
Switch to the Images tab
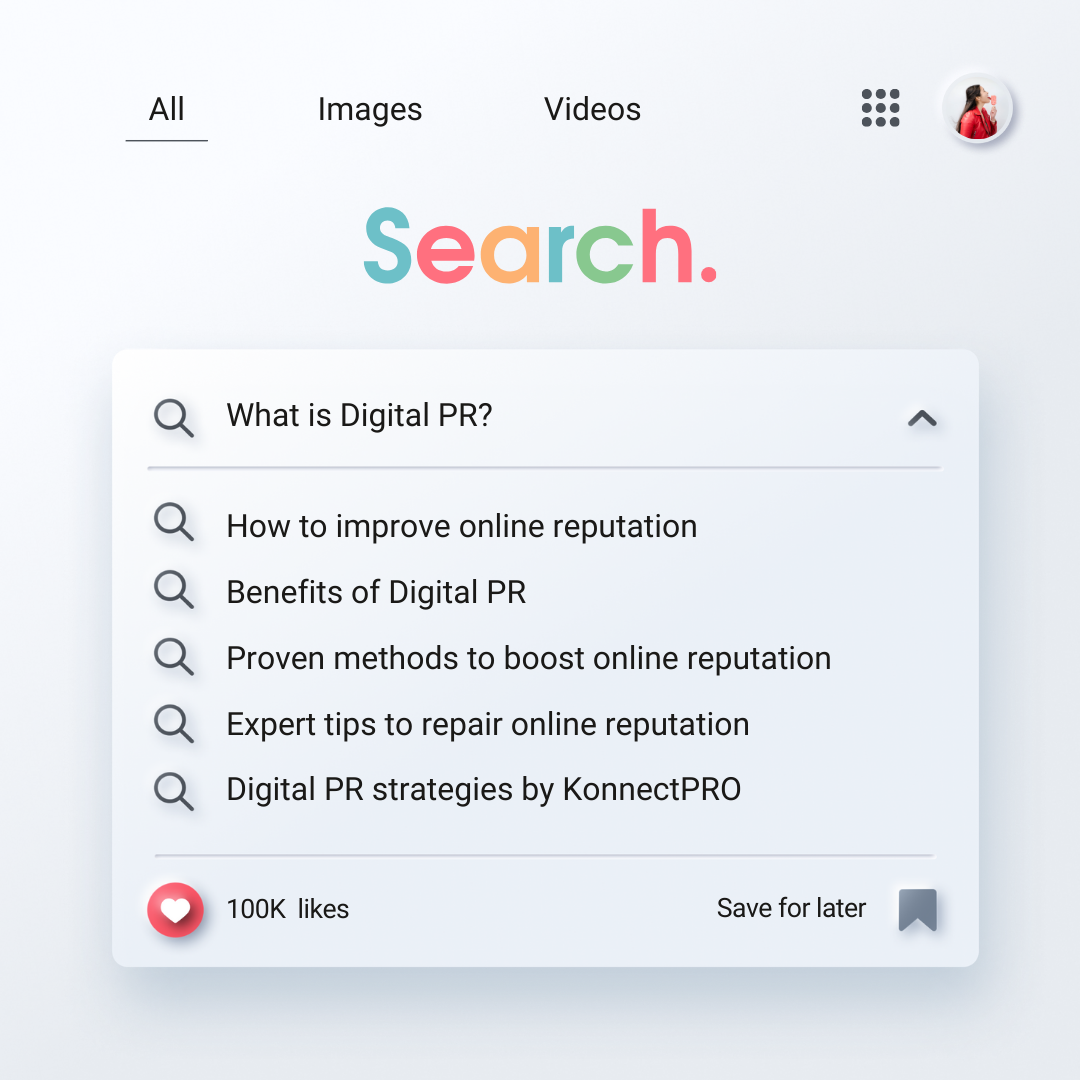coord(370,109)
